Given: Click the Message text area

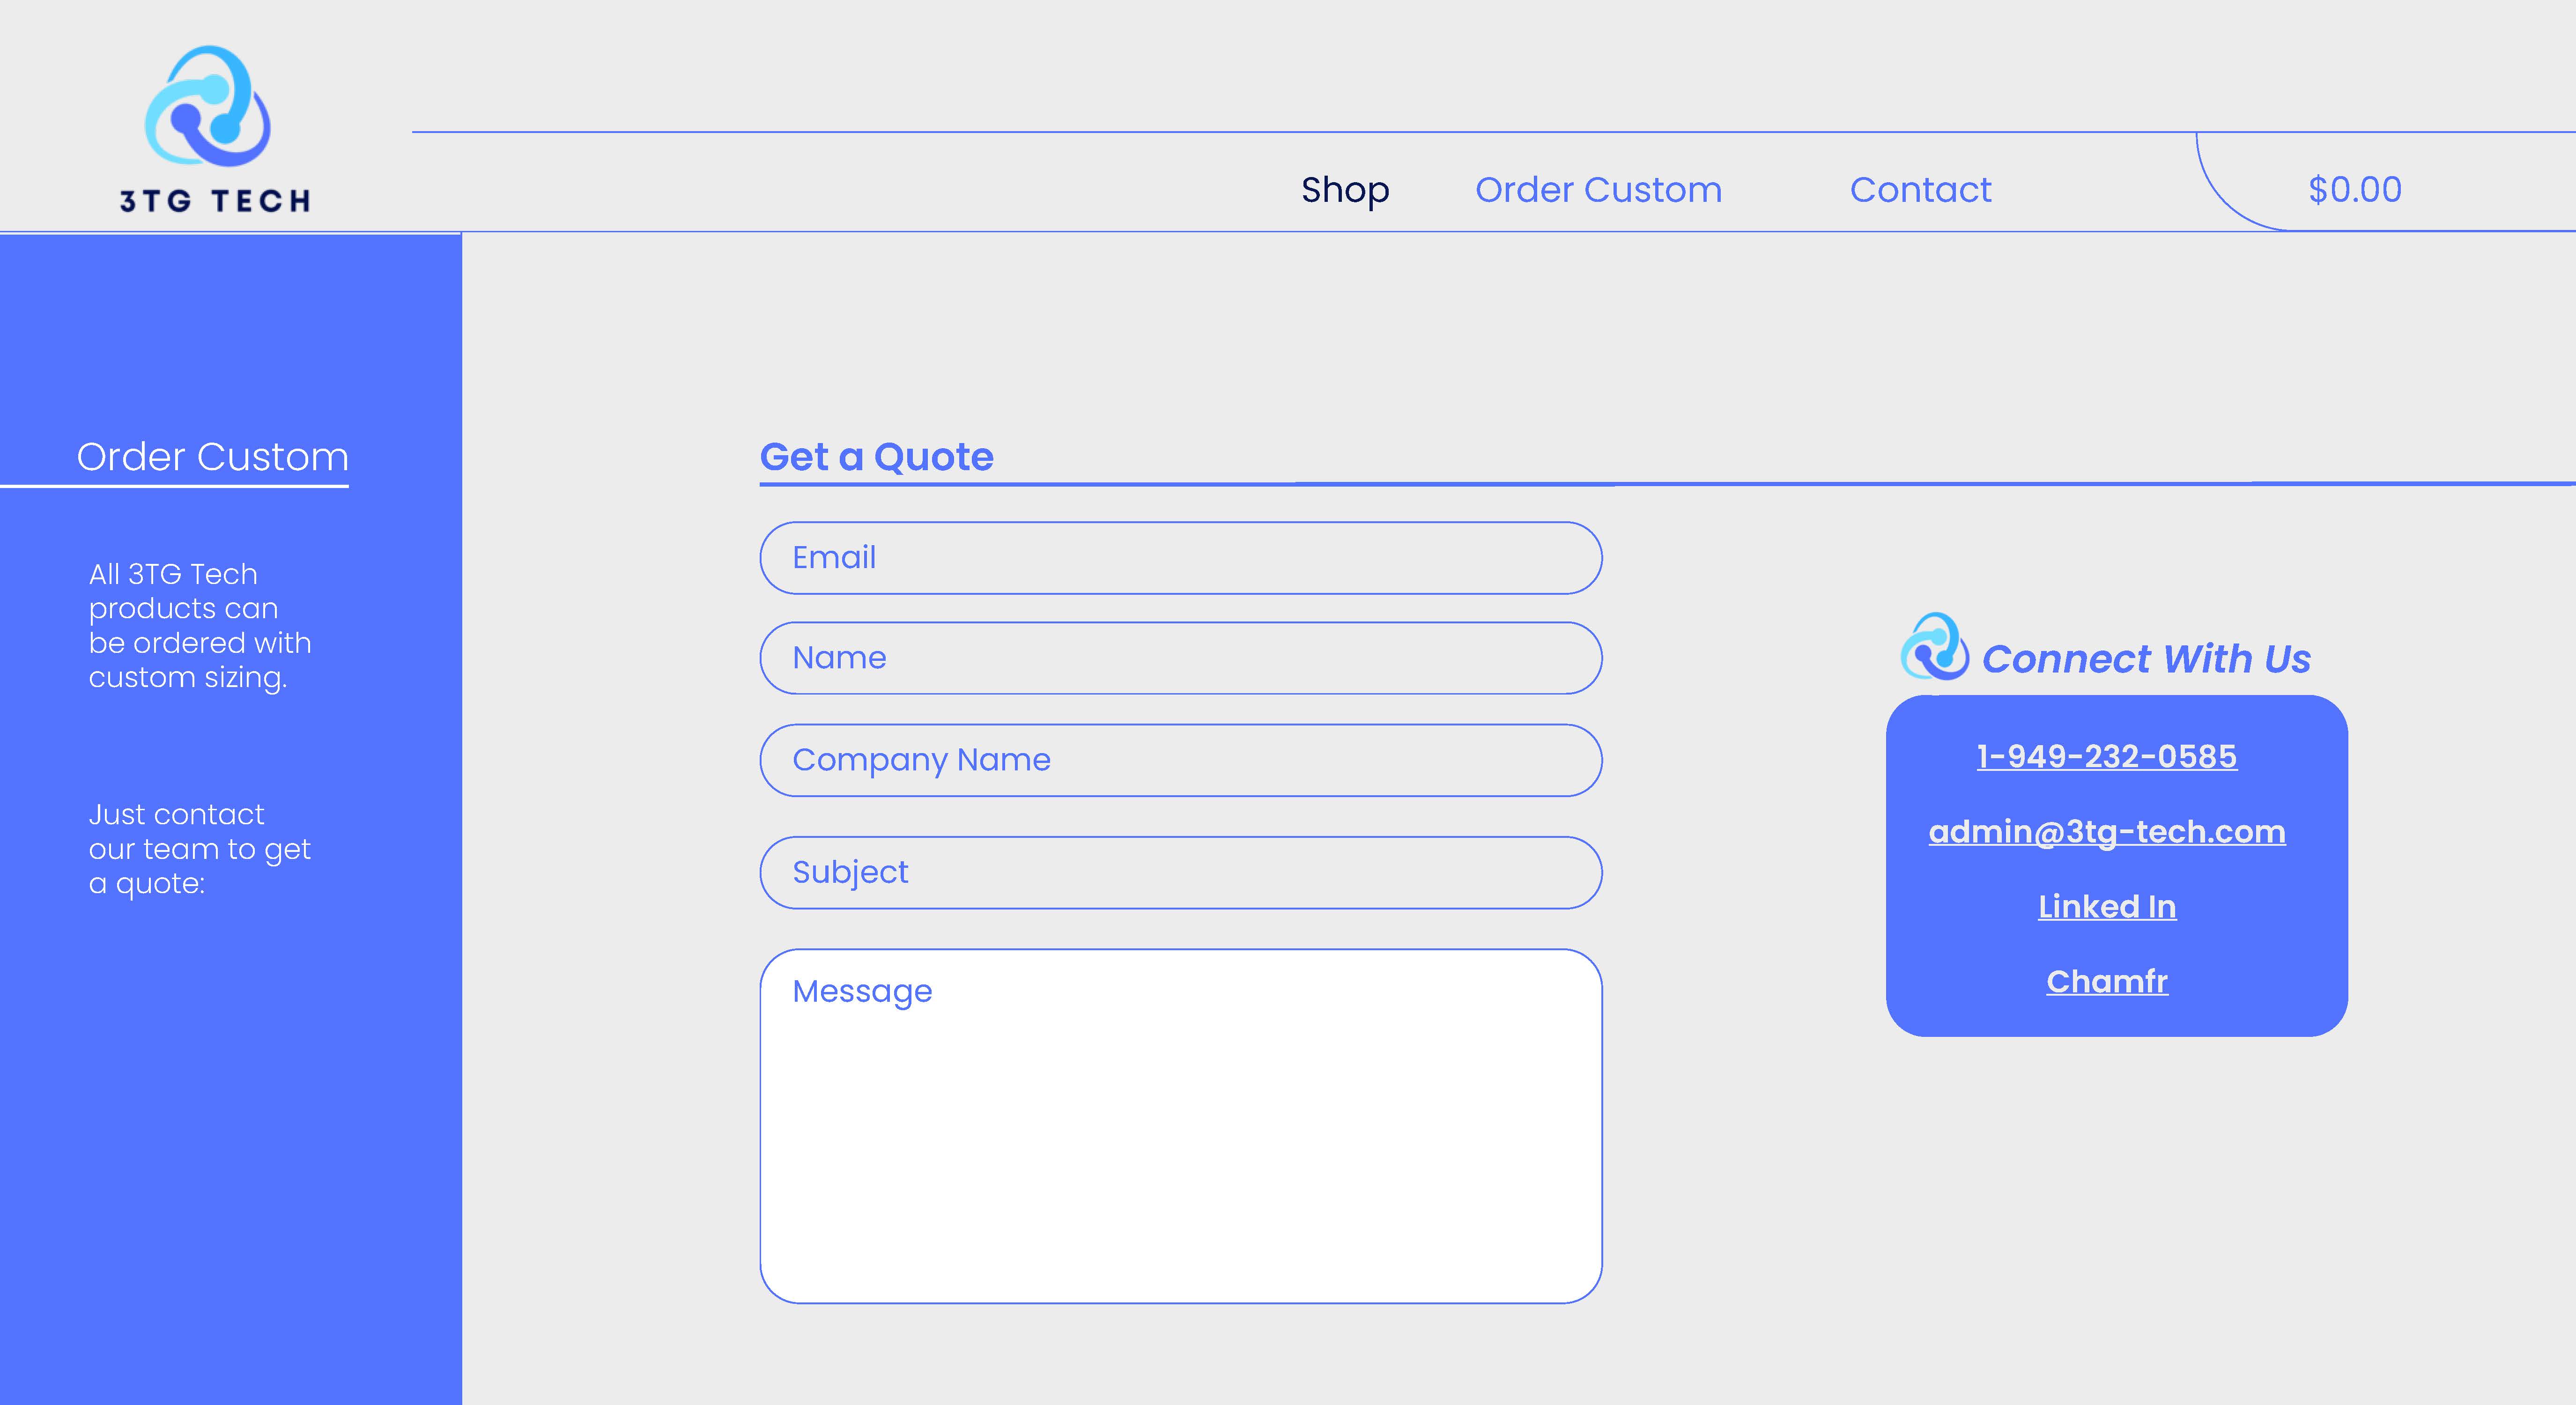Looking at the screenshot, I should coord(1180,1125).
